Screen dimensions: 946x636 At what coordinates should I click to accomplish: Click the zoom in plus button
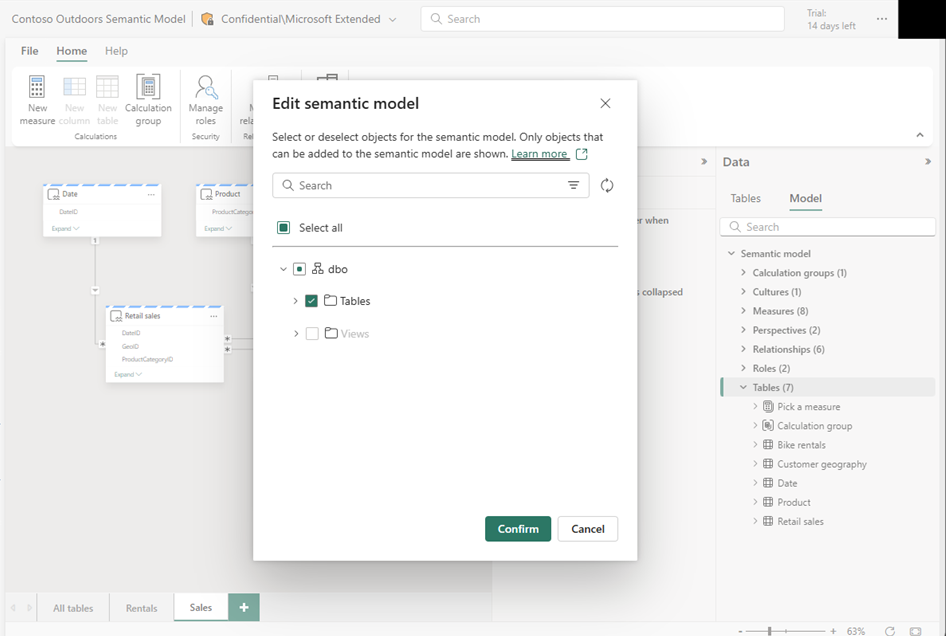(833, 631)
